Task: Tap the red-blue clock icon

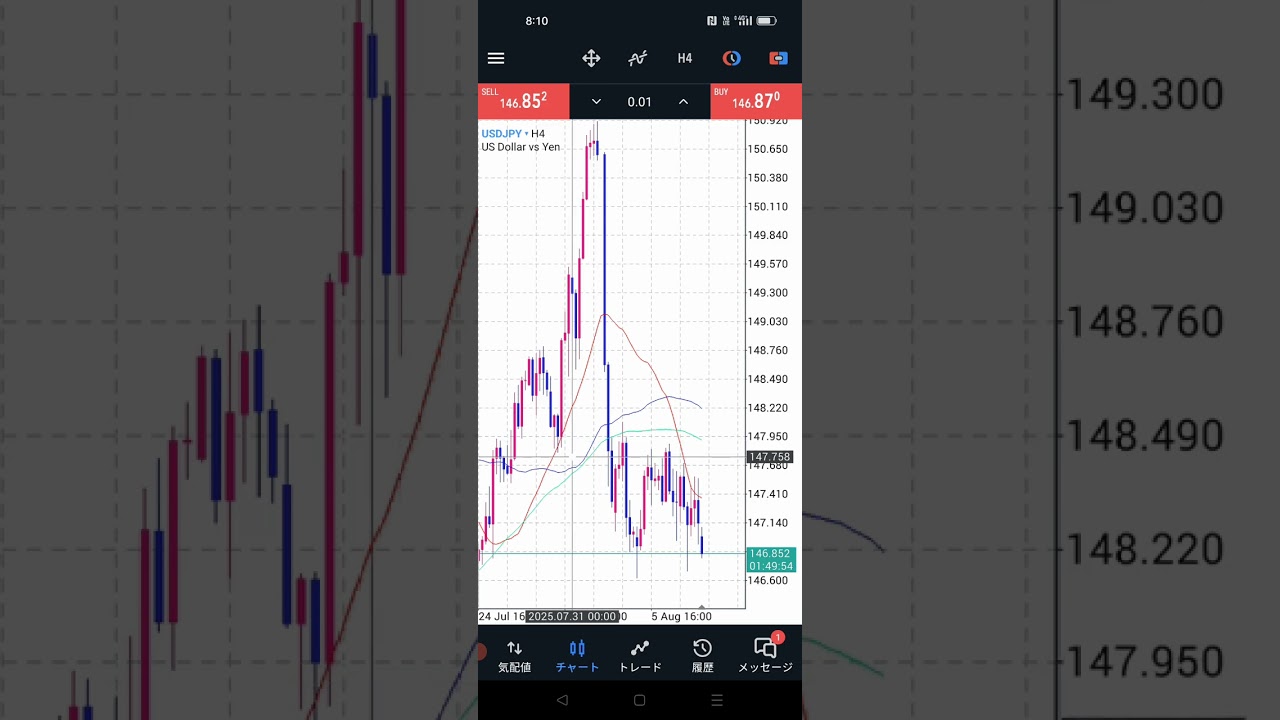Action: (732, 59)
